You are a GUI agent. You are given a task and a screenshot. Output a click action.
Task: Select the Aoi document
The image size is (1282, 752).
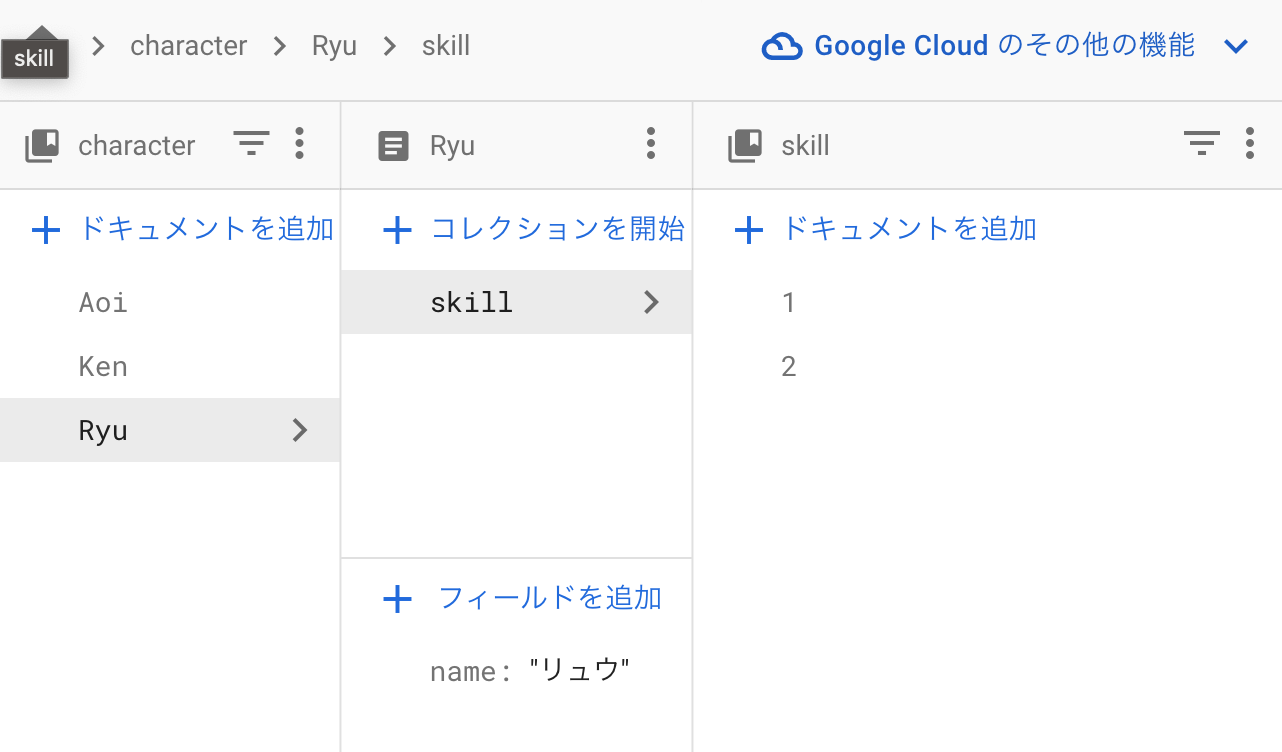(101, 301)
